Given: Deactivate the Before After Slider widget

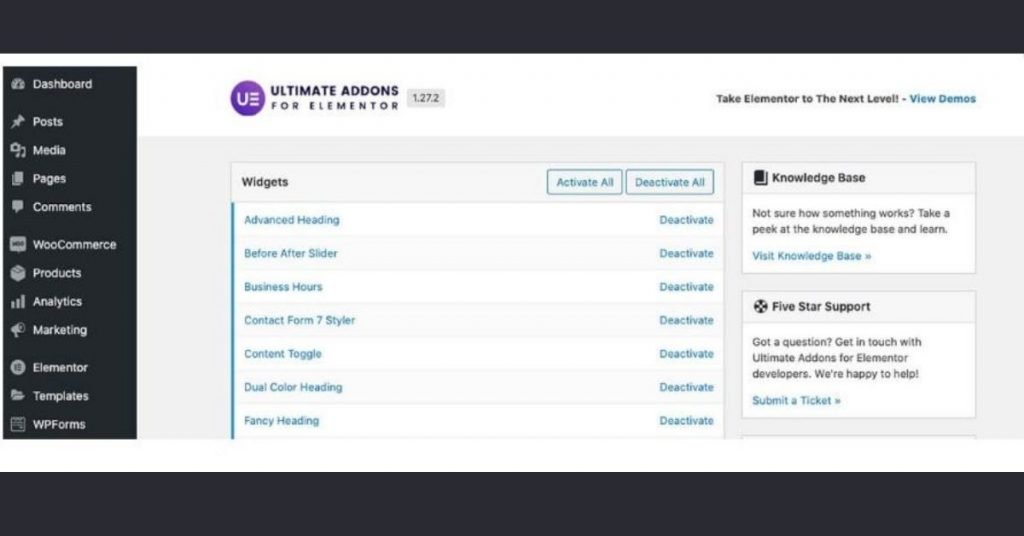Looking at the screenshot, I should pos(686,253).
